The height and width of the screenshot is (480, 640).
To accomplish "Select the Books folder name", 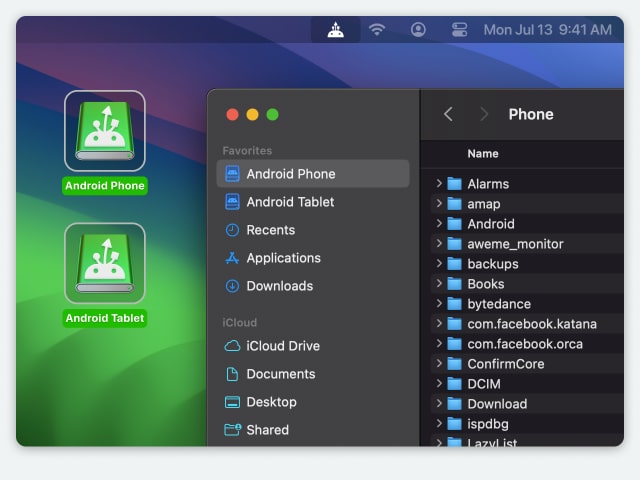I will [486, 284].
